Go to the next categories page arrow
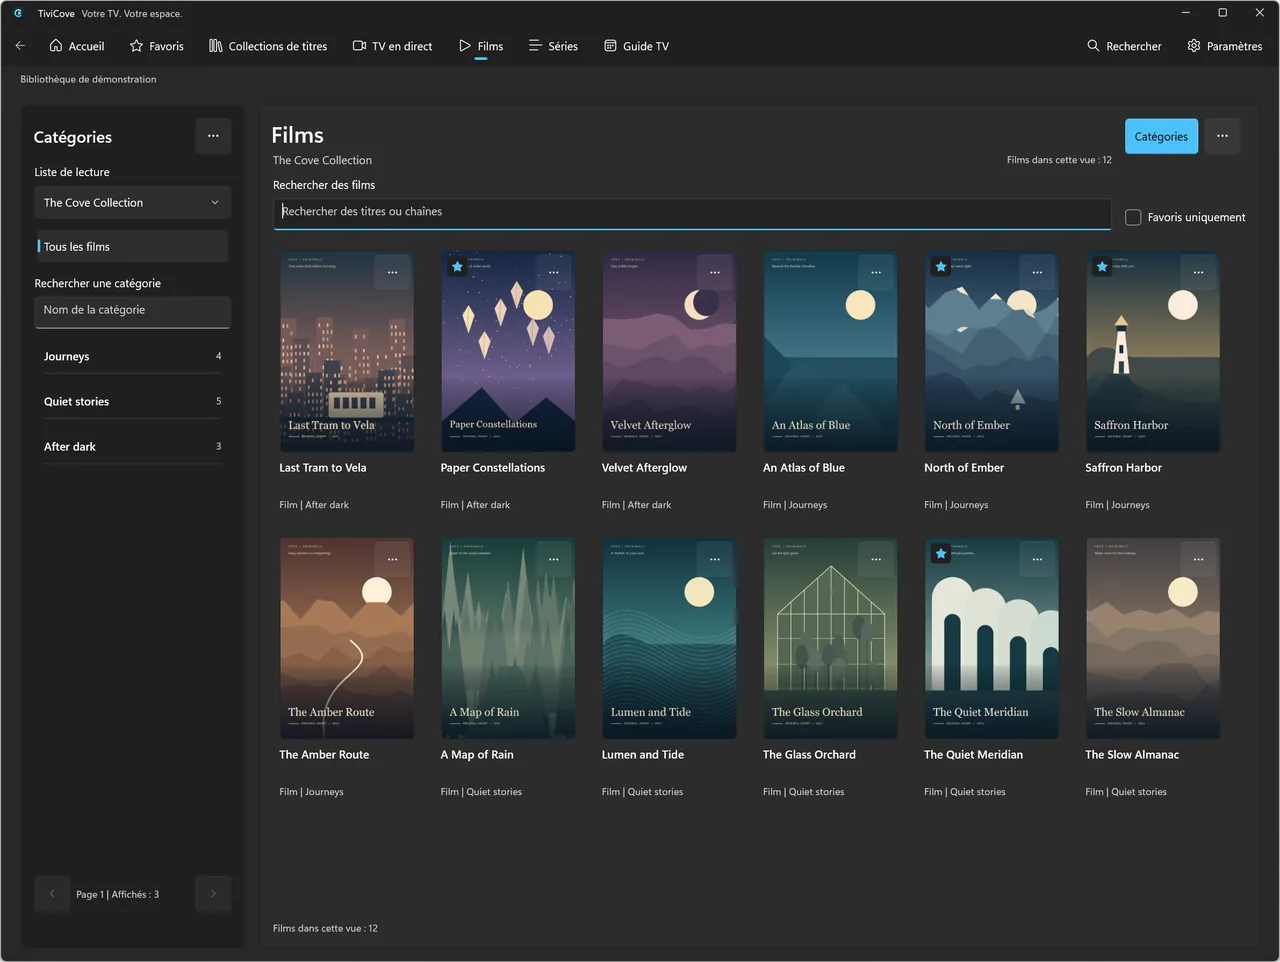 tap(213, 894)
